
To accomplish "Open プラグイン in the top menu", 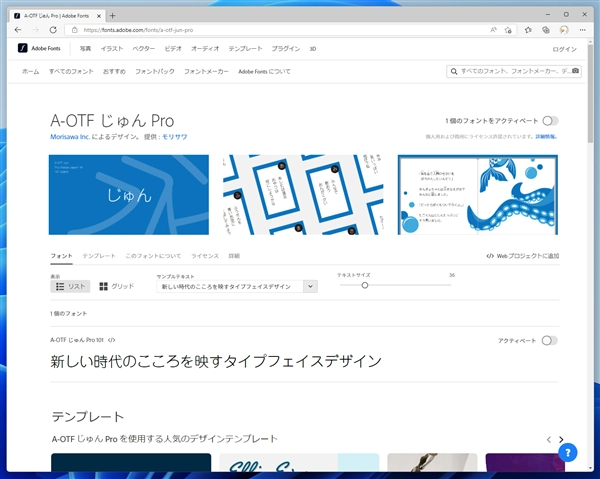I will point(286,49).
